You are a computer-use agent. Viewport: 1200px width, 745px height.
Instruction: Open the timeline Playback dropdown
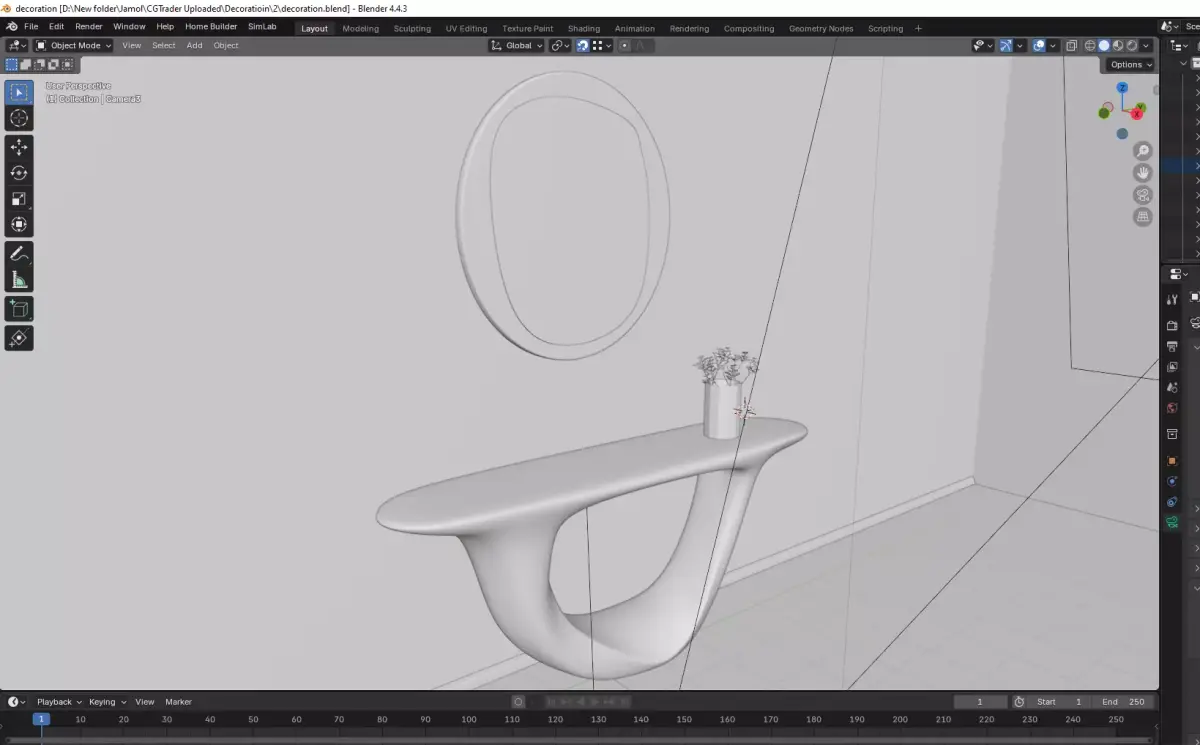pos(58,702)
